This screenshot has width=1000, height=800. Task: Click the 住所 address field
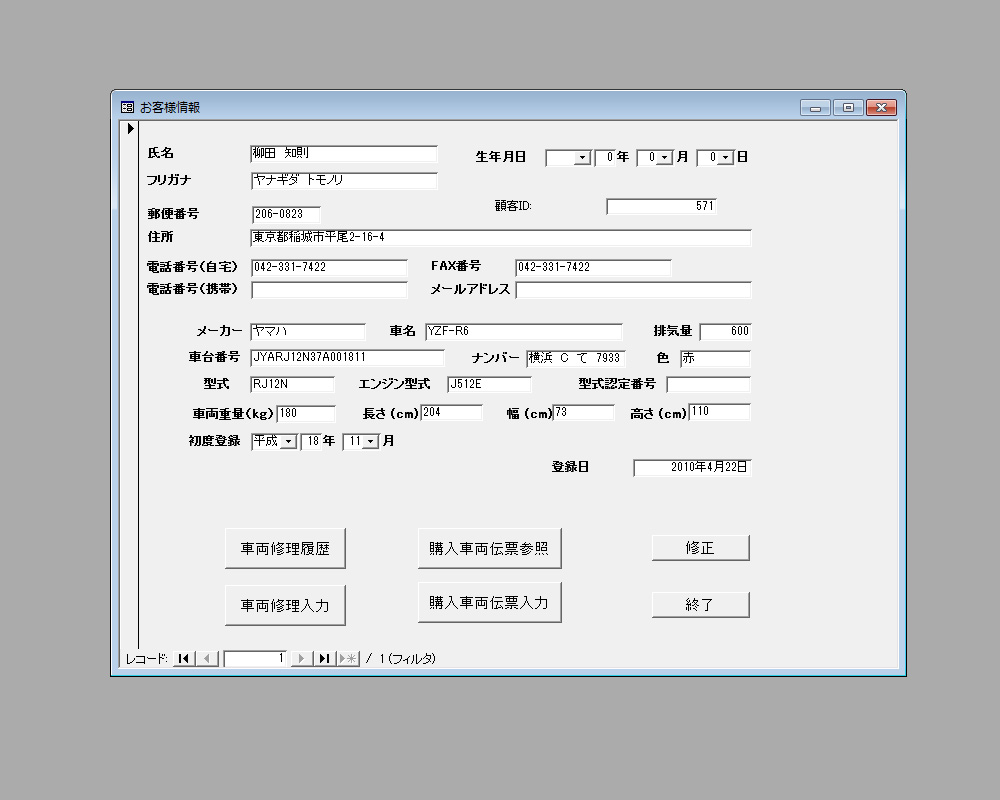pyautogui.click(x=500, y=238)
